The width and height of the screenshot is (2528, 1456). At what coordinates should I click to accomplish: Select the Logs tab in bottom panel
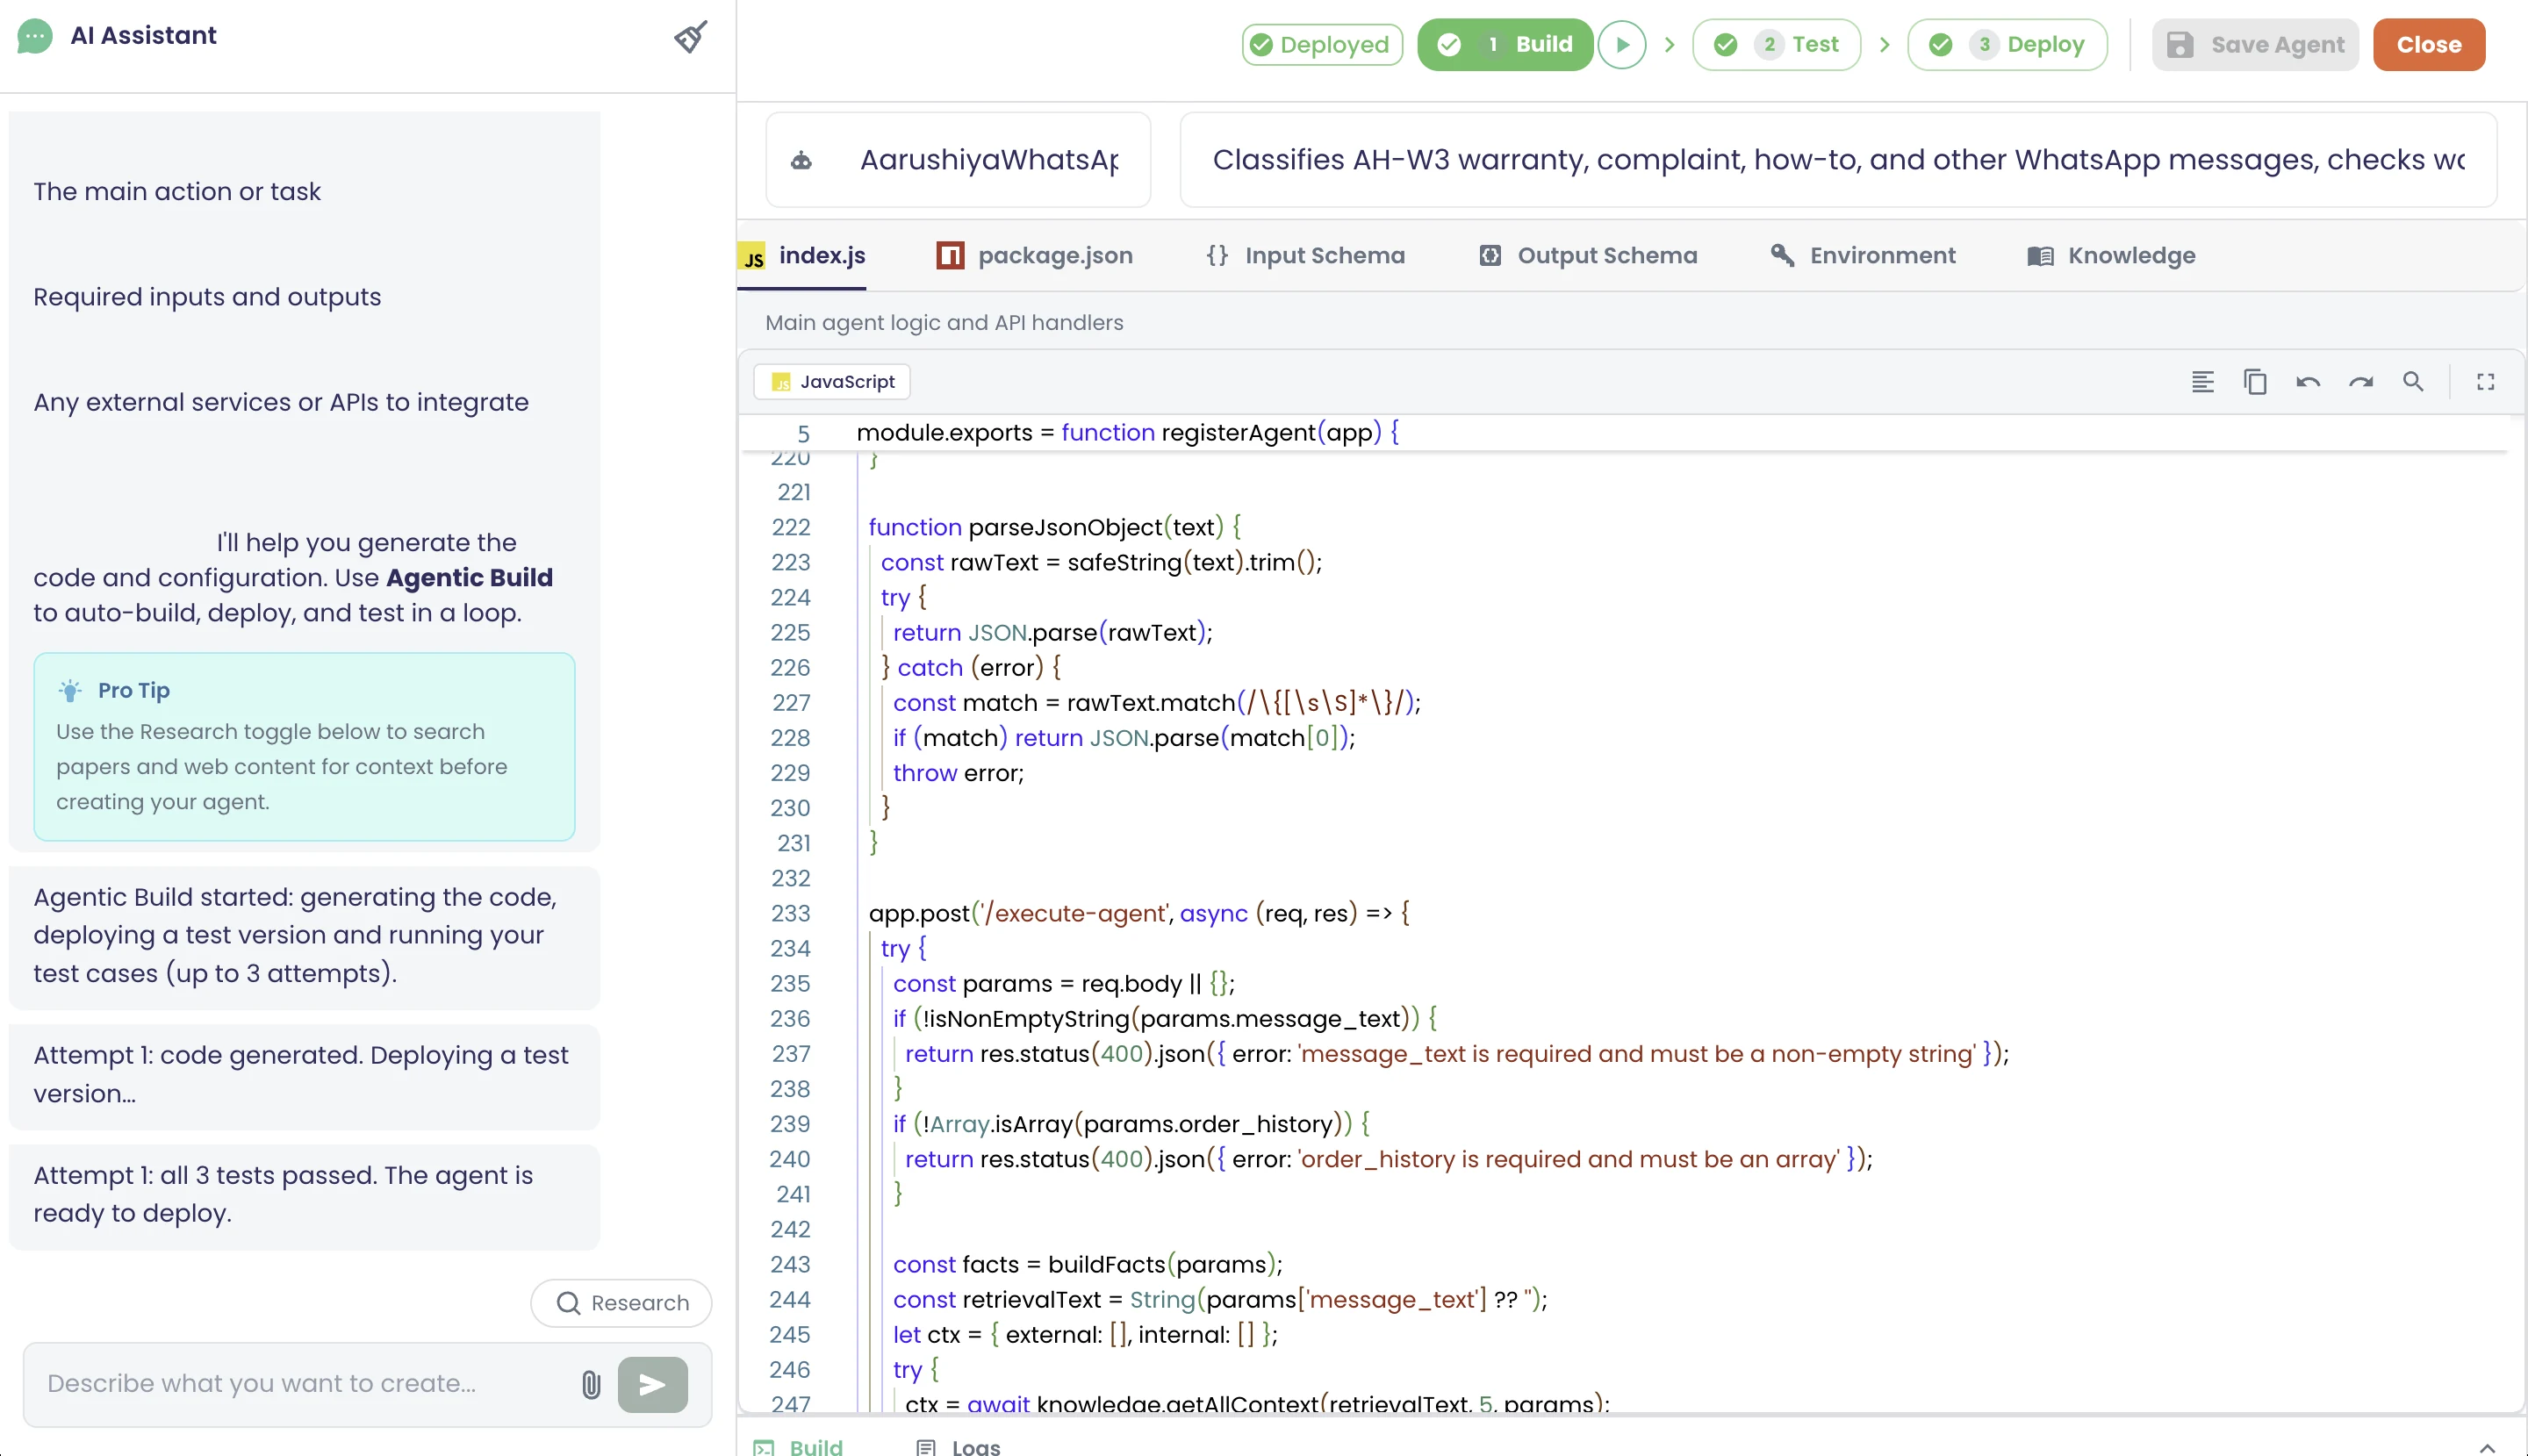[958, 1446]
